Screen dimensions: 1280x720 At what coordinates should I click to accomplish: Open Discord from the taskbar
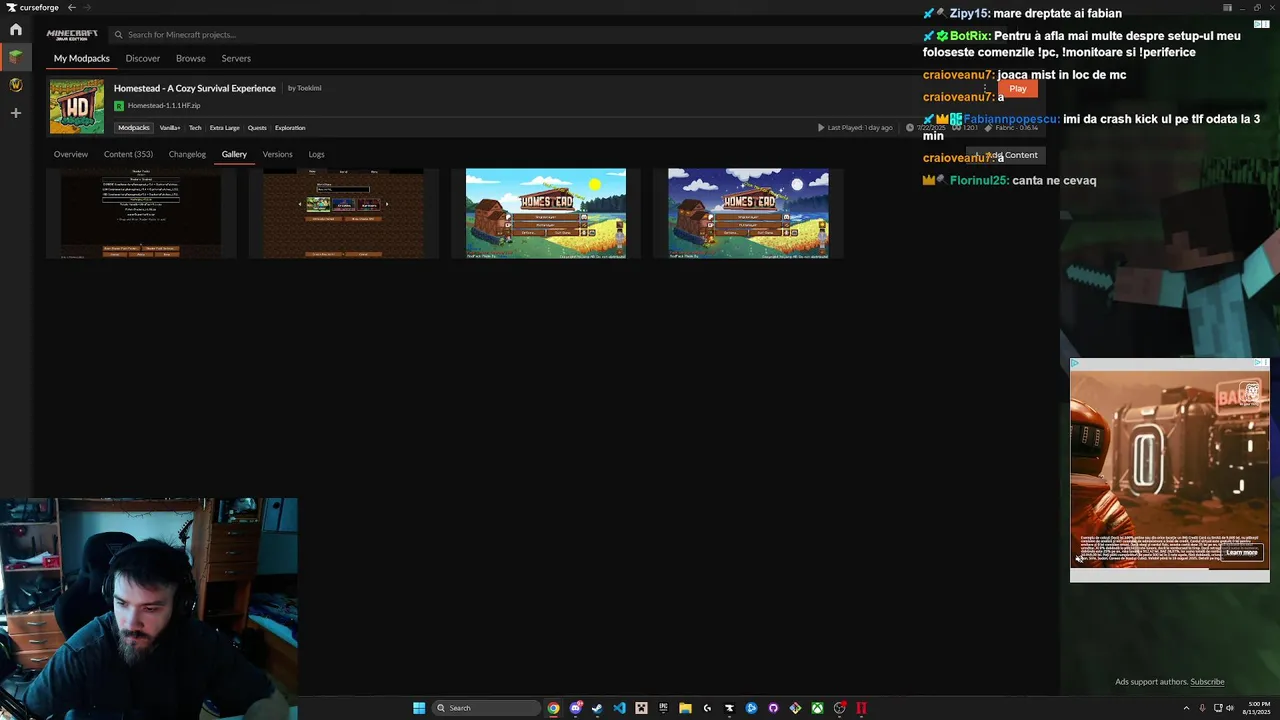pyautogui.click(x=576, y=708)
